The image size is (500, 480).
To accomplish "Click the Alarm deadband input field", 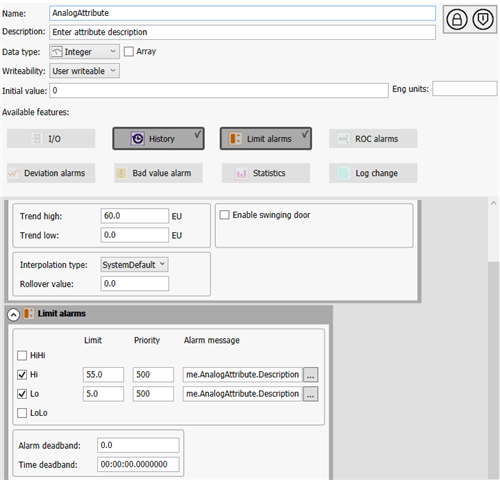I will [138, 445].
